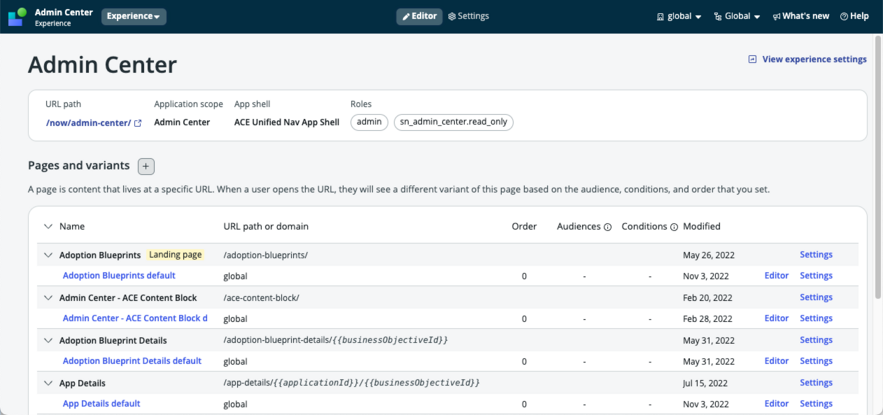Open Settings for Adoption Blueprint Details page
The width and height of the screenshot is (883, 415).
click(x=816, y=340)
